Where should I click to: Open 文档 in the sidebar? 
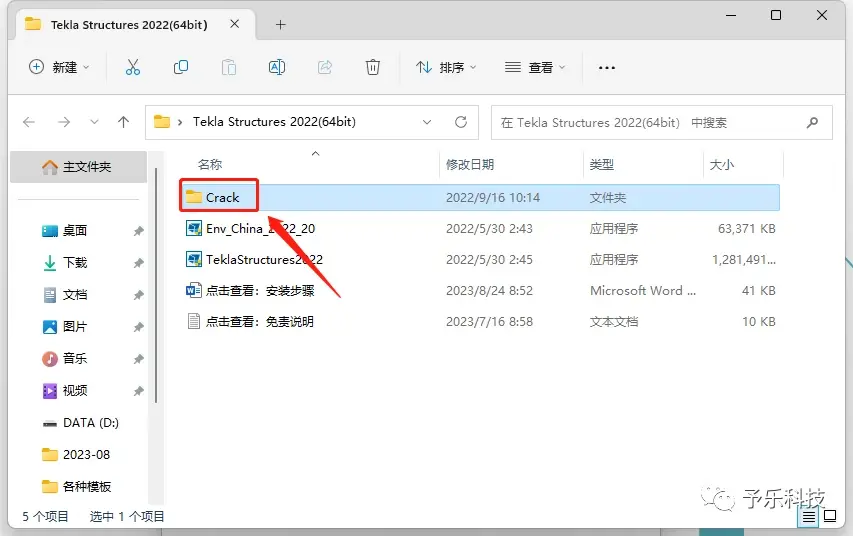75,295
